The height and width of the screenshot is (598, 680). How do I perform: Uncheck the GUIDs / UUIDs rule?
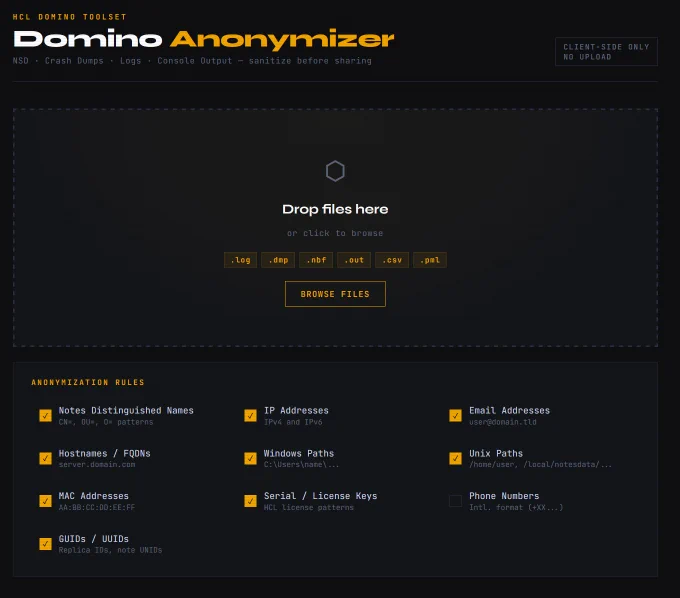click(x=45, y=544)
